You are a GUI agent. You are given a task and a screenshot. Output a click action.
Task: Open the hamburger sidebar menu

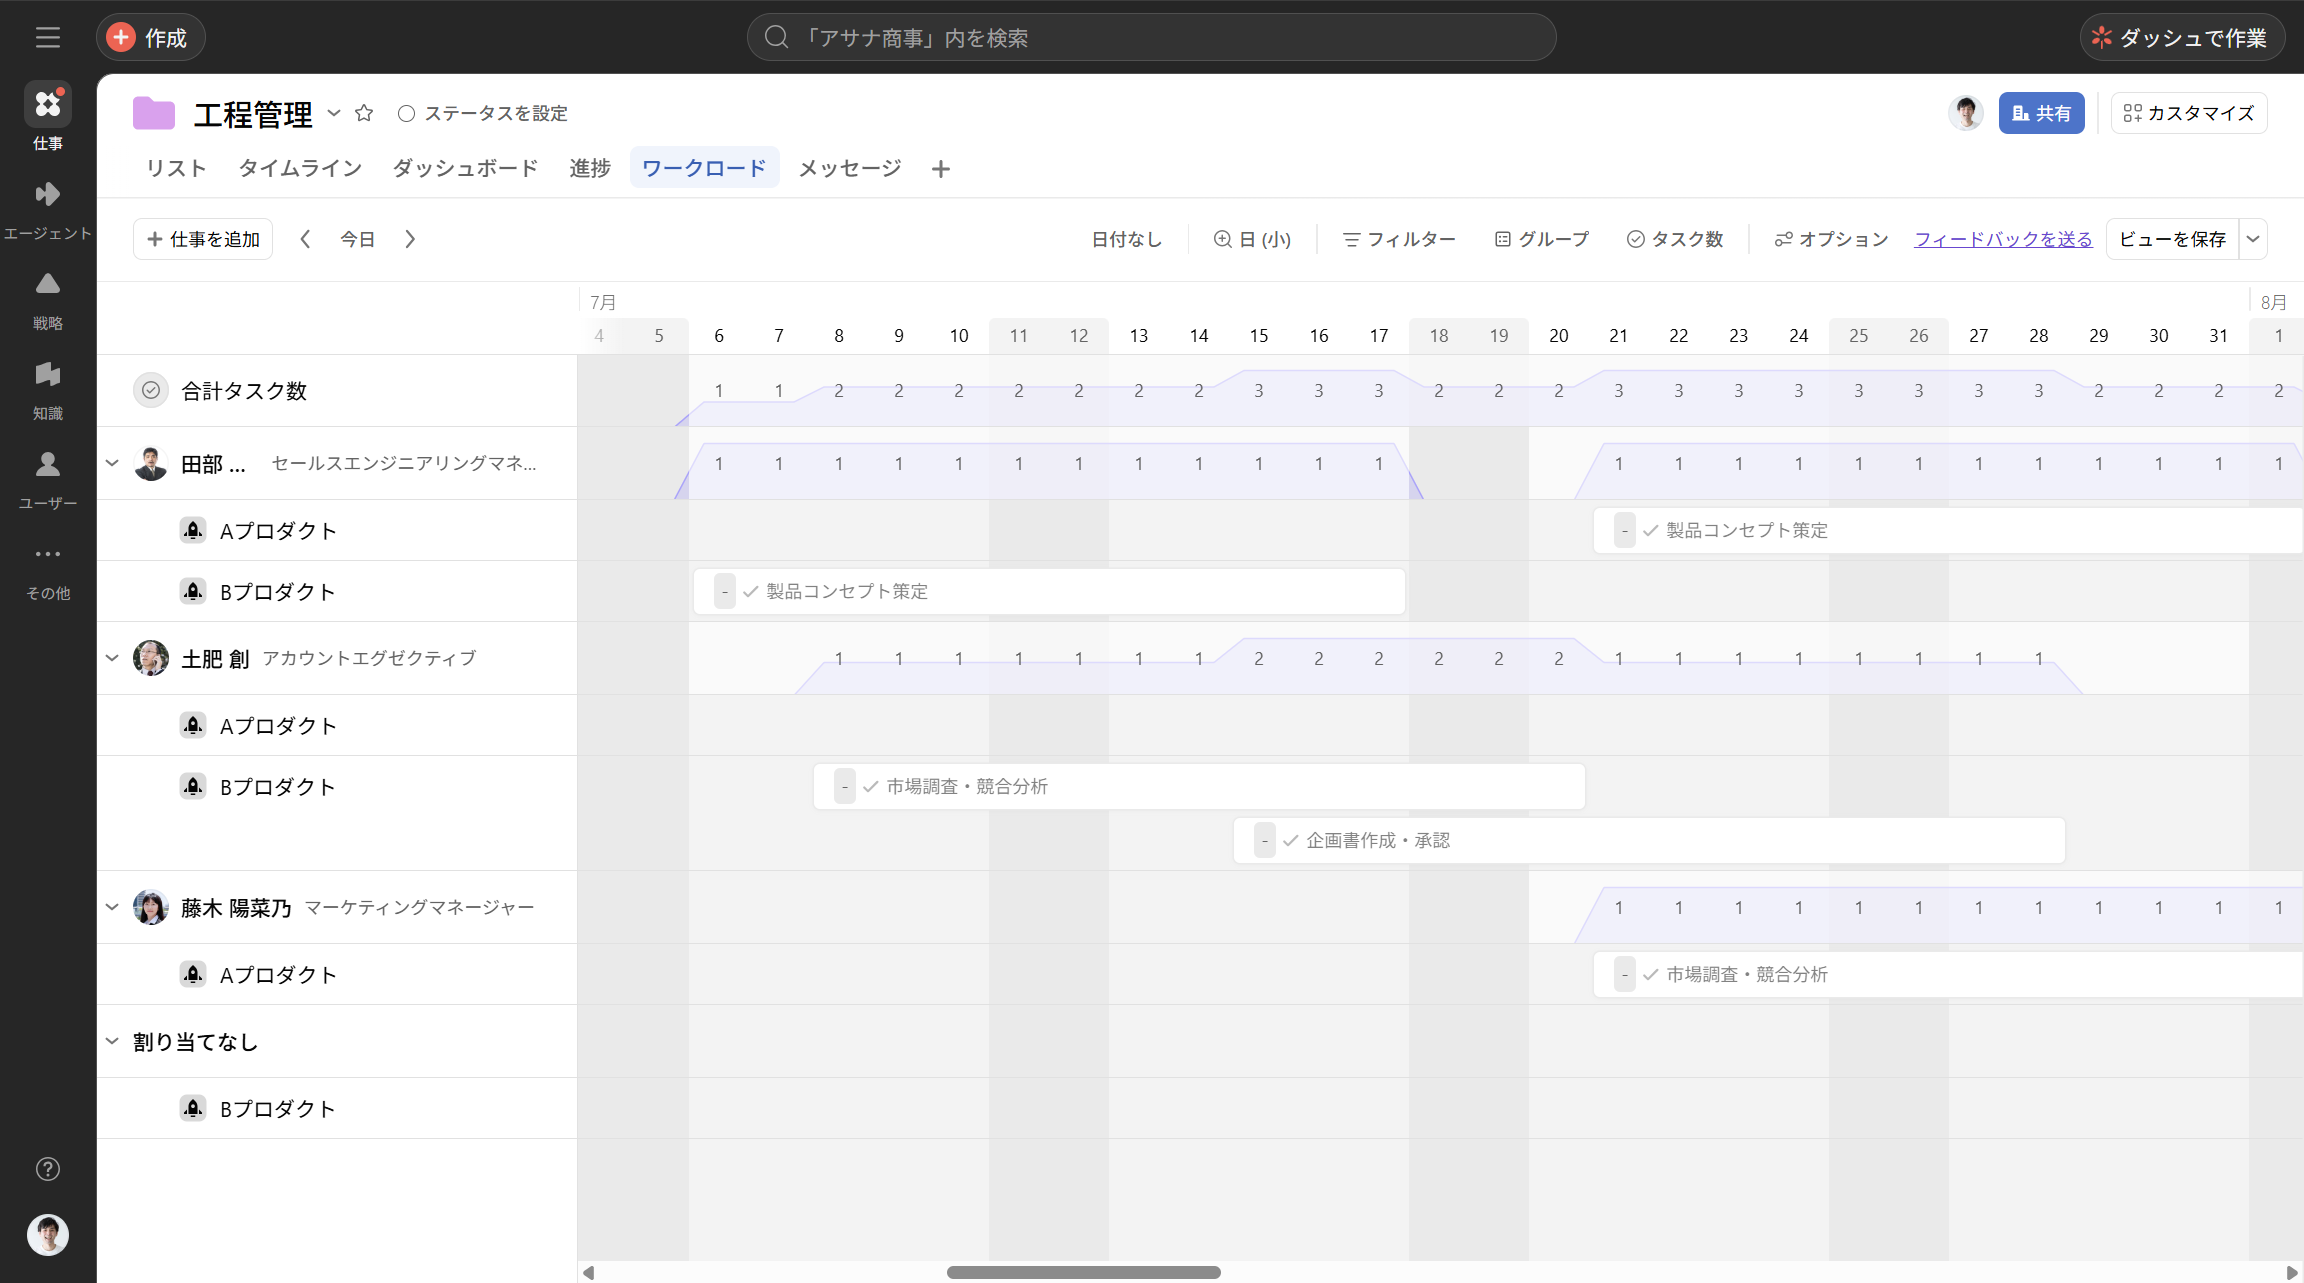(47, 38)
